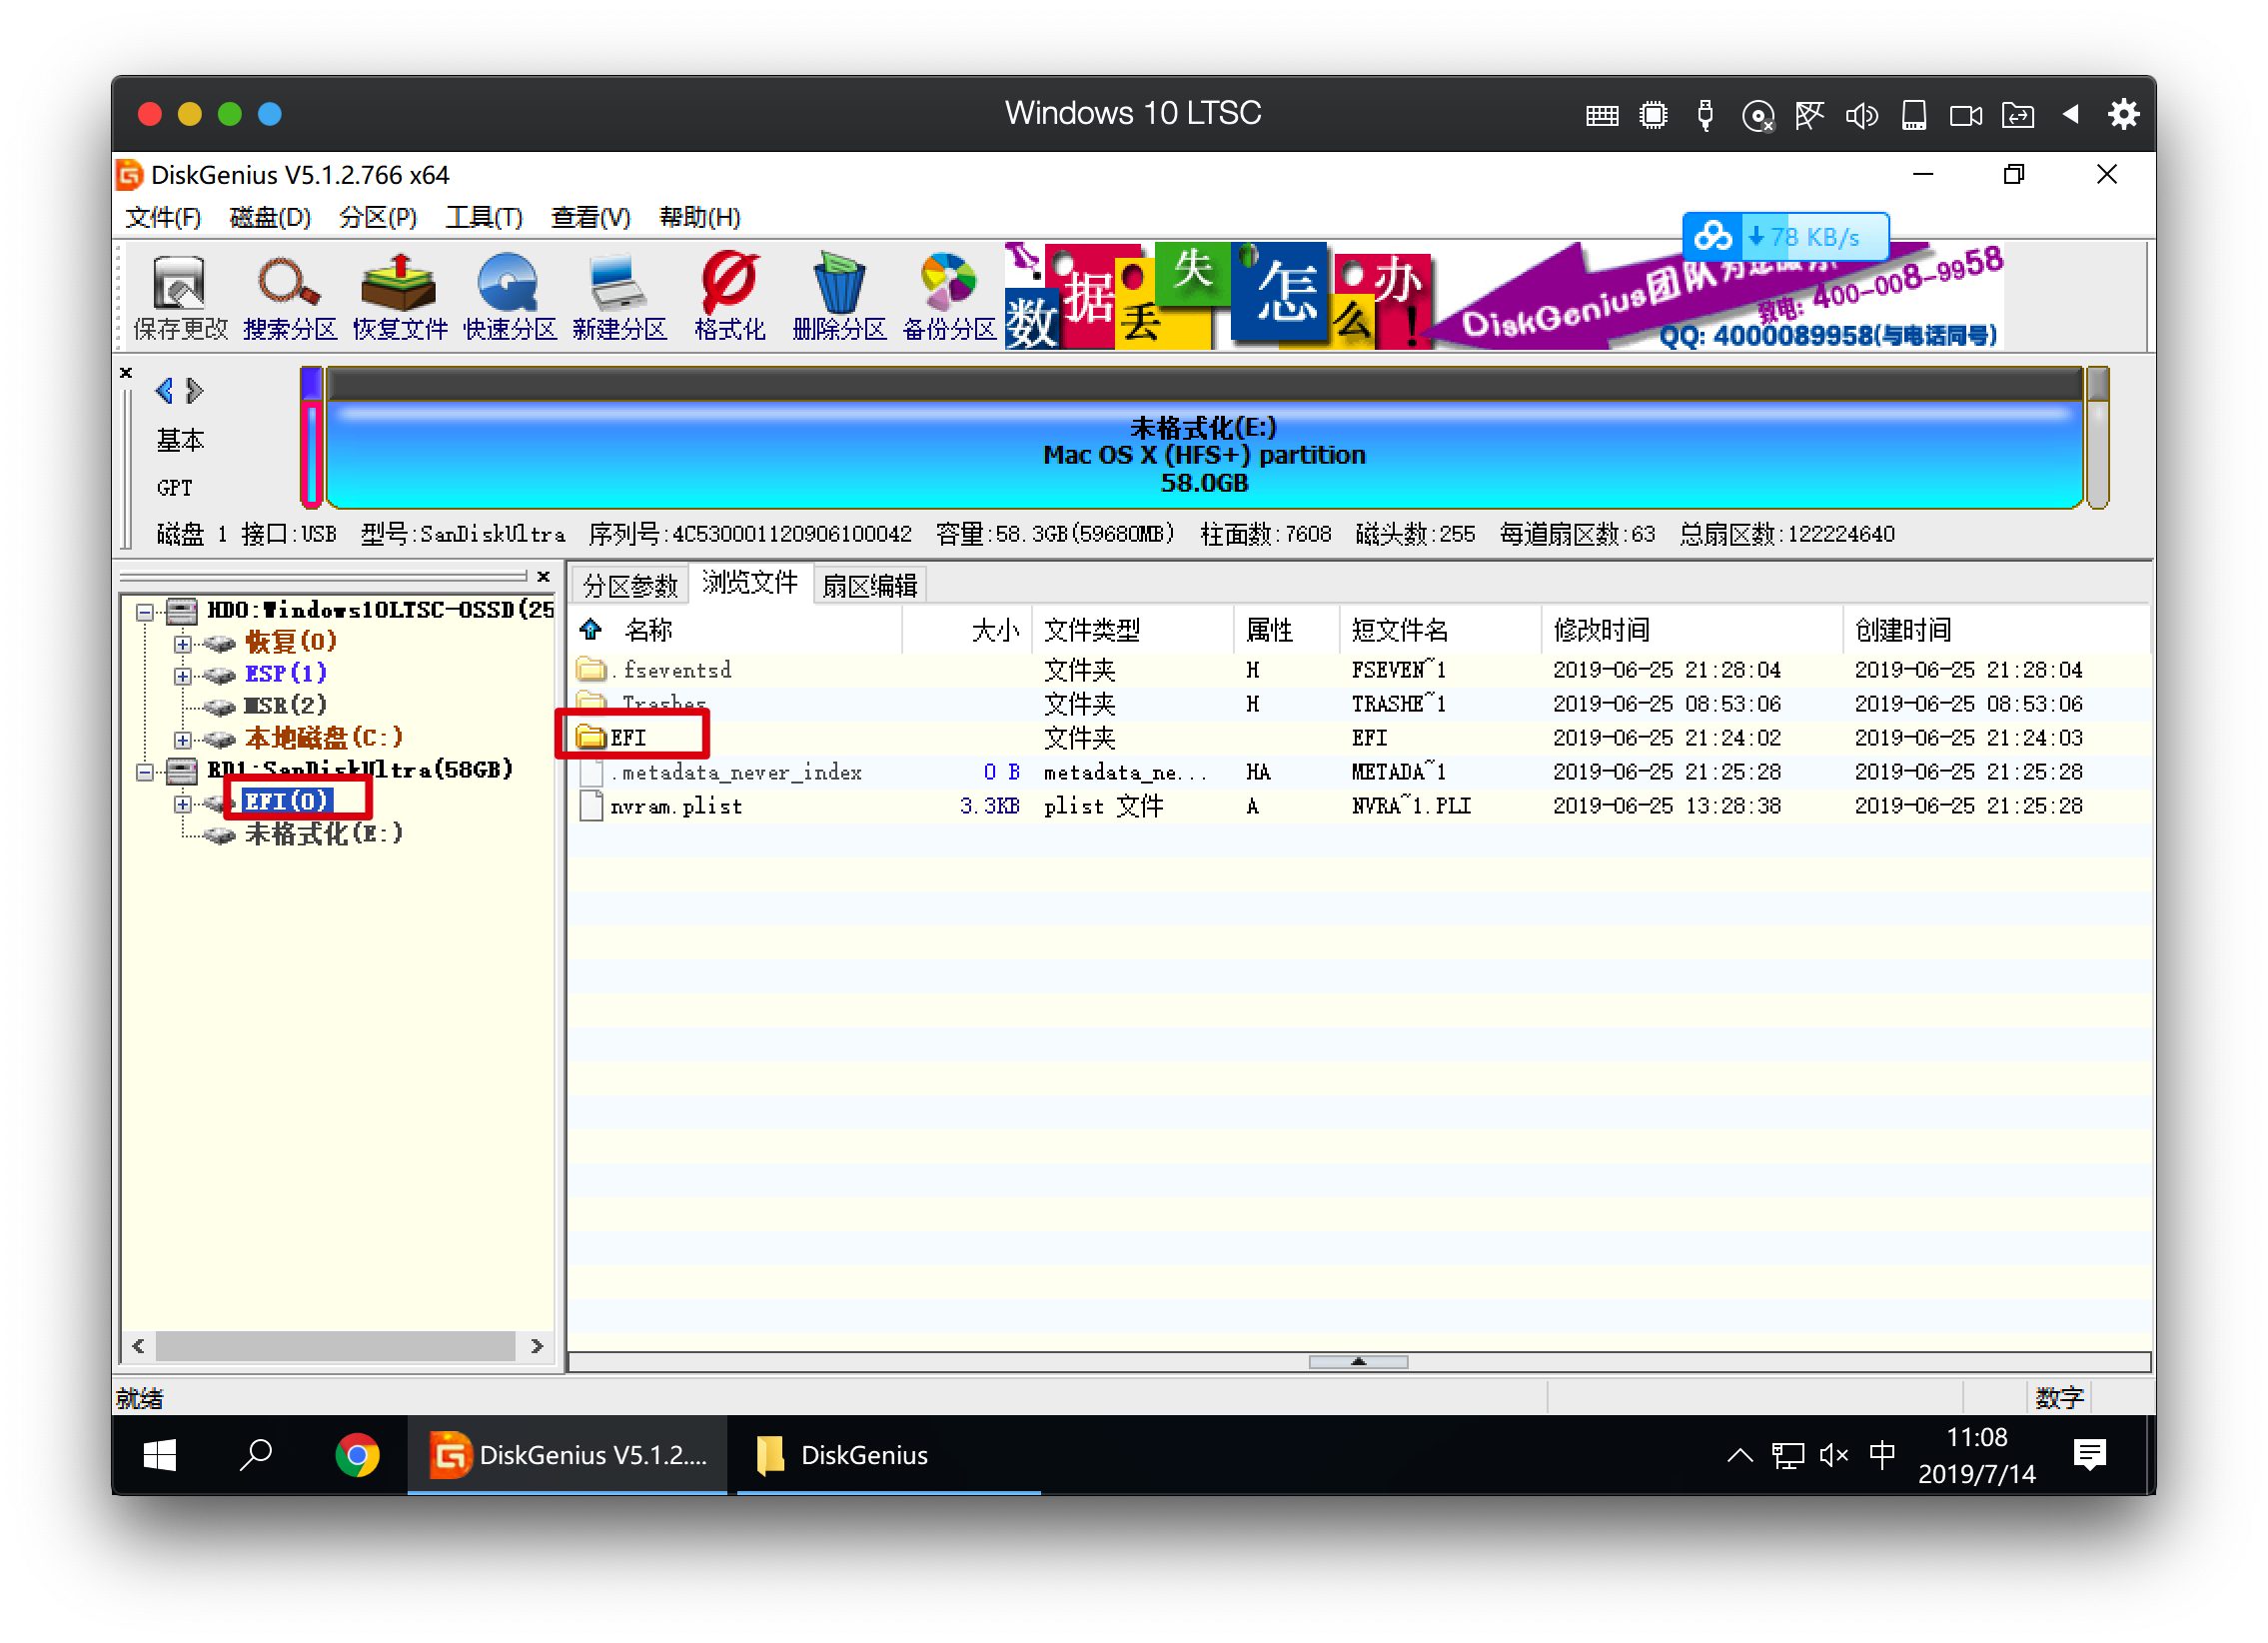Close the partition tree pane
Screen dimensions: 2268x1643
pyautogui.click(x=543, y=576)
